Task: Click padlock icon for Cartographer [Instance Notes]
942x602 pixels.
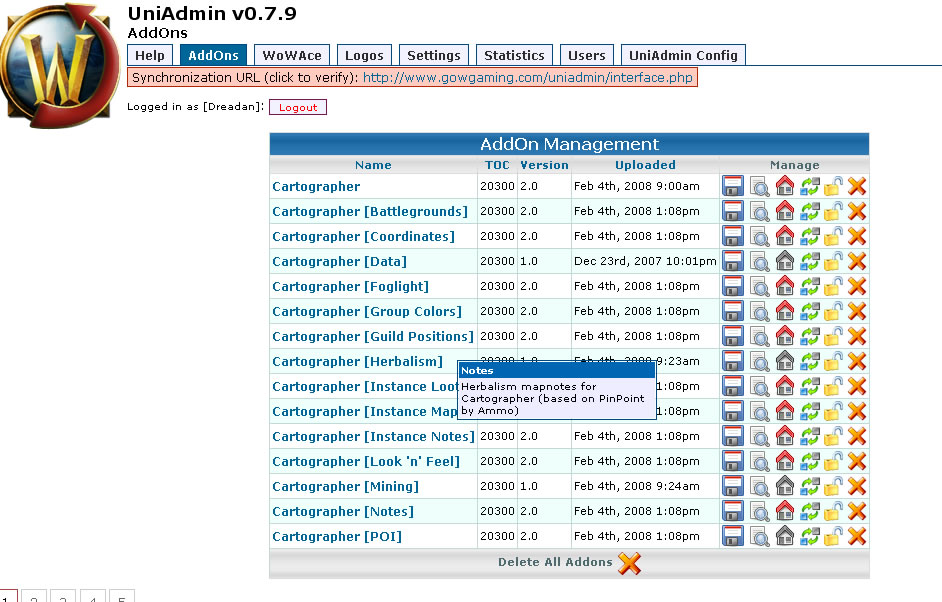Action: point(833,436)
